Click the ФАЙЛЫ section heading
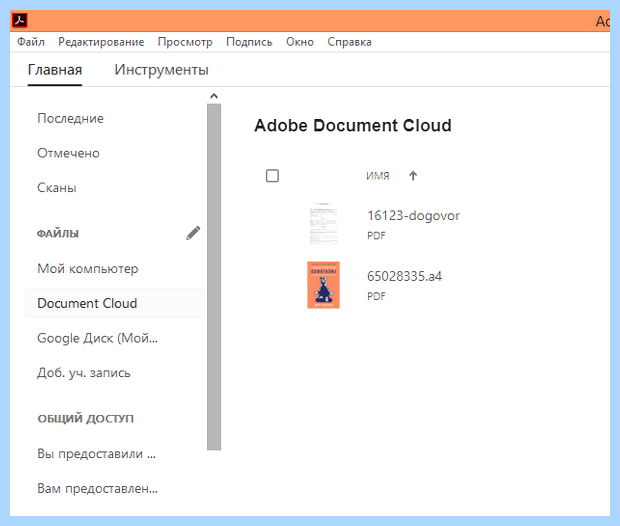The width and height of the screenshot is (620, 526). pyautogui.click(x=58, y=234)
